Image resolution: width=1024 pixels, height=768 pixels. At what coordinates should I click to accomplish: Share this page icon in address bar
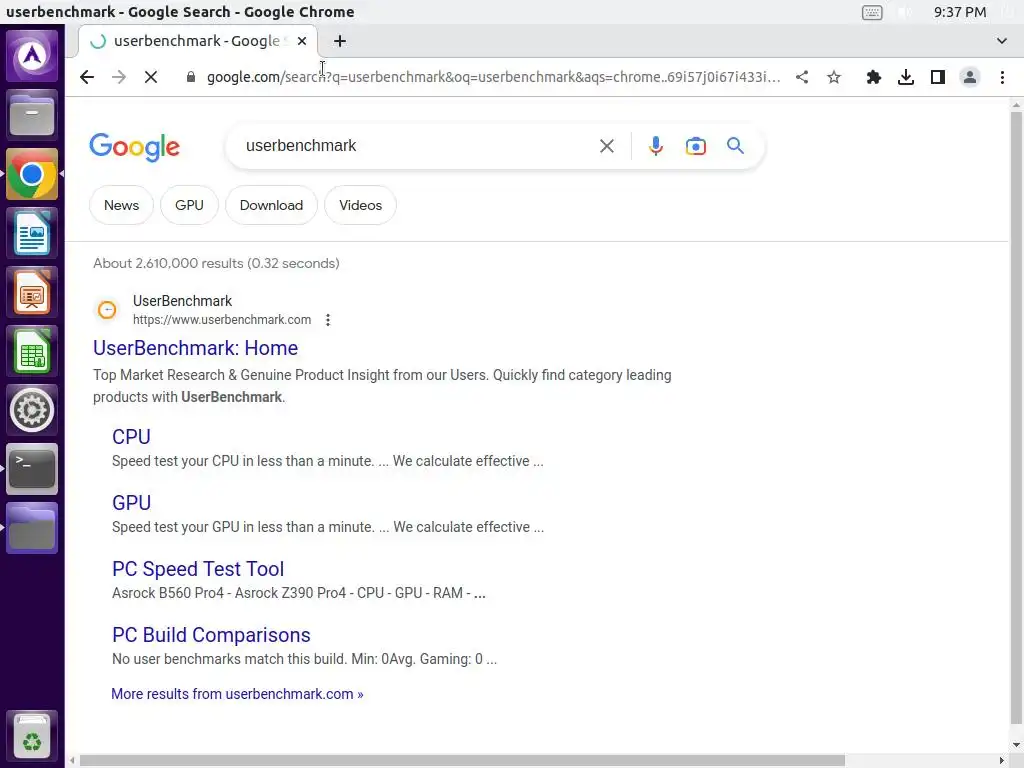(802, 77)
